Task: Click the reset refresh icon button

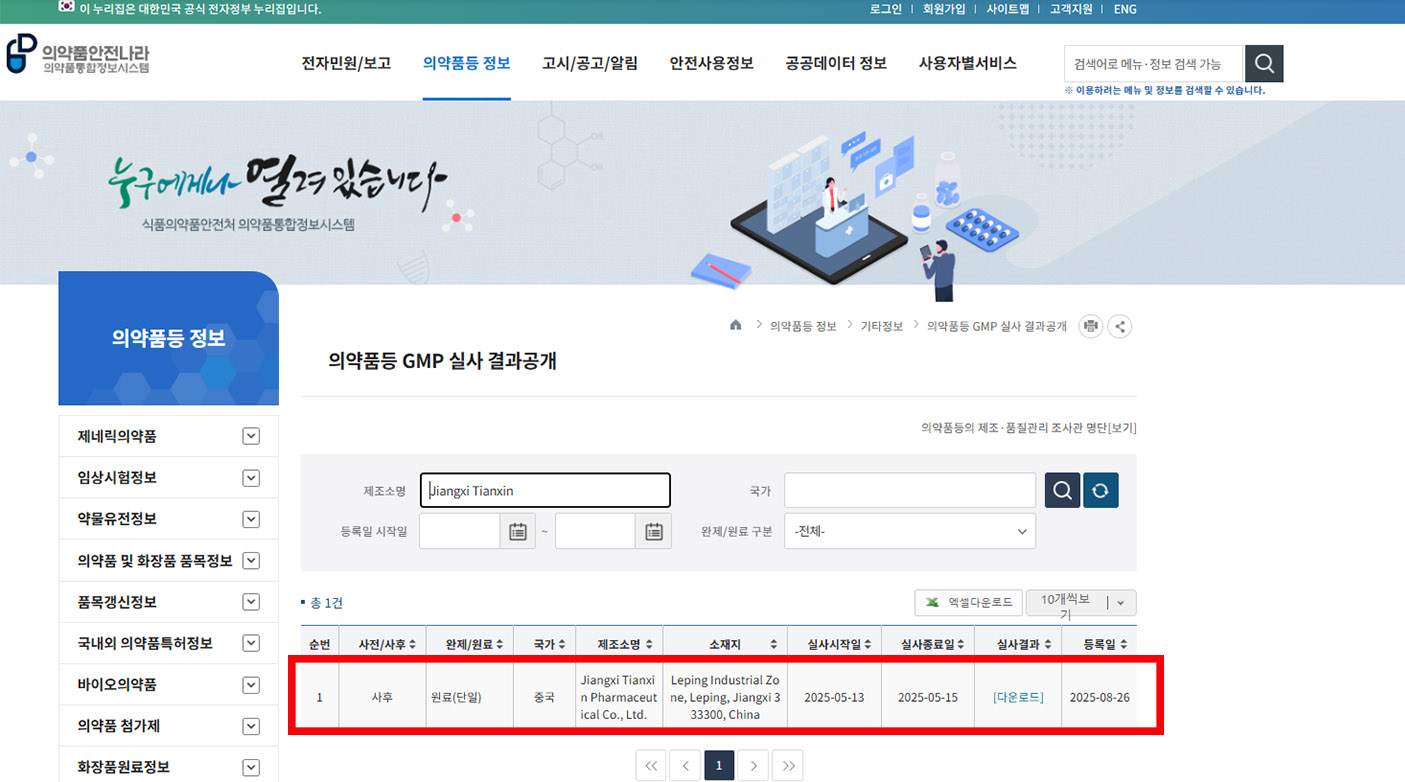Action: coord(1100,491)
